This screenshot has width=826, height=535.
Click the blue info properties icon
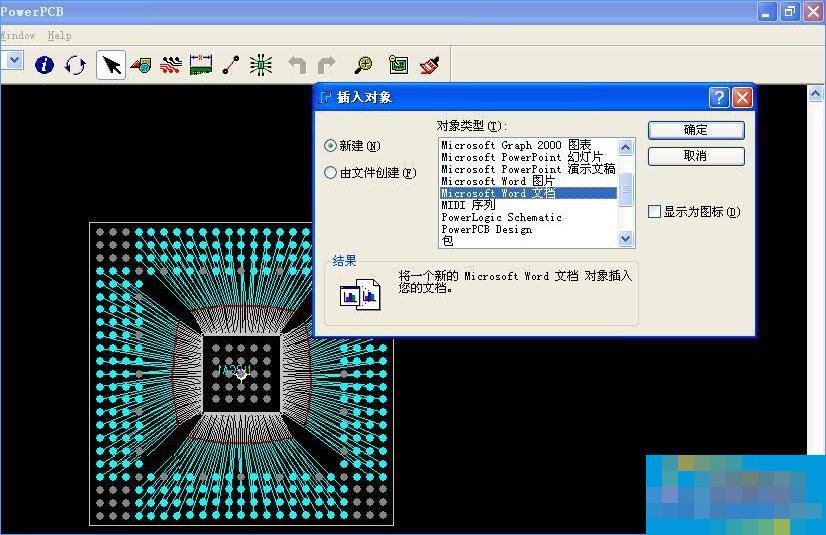pyautogui.click(x=44, y=65)
